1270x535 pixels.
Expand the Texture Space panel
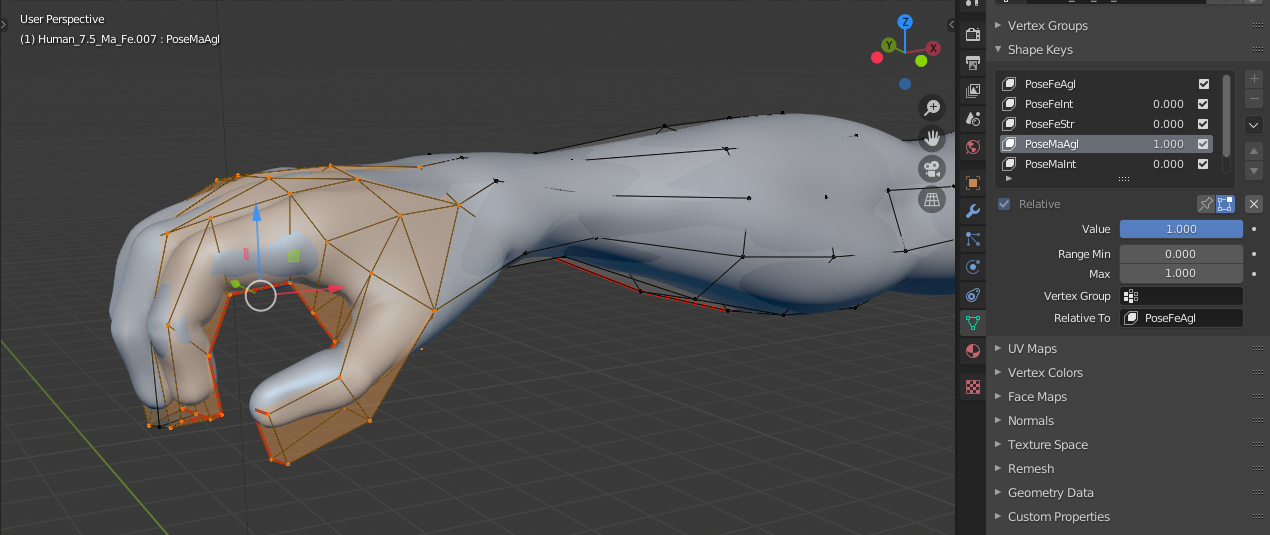tap(1047, 444)
